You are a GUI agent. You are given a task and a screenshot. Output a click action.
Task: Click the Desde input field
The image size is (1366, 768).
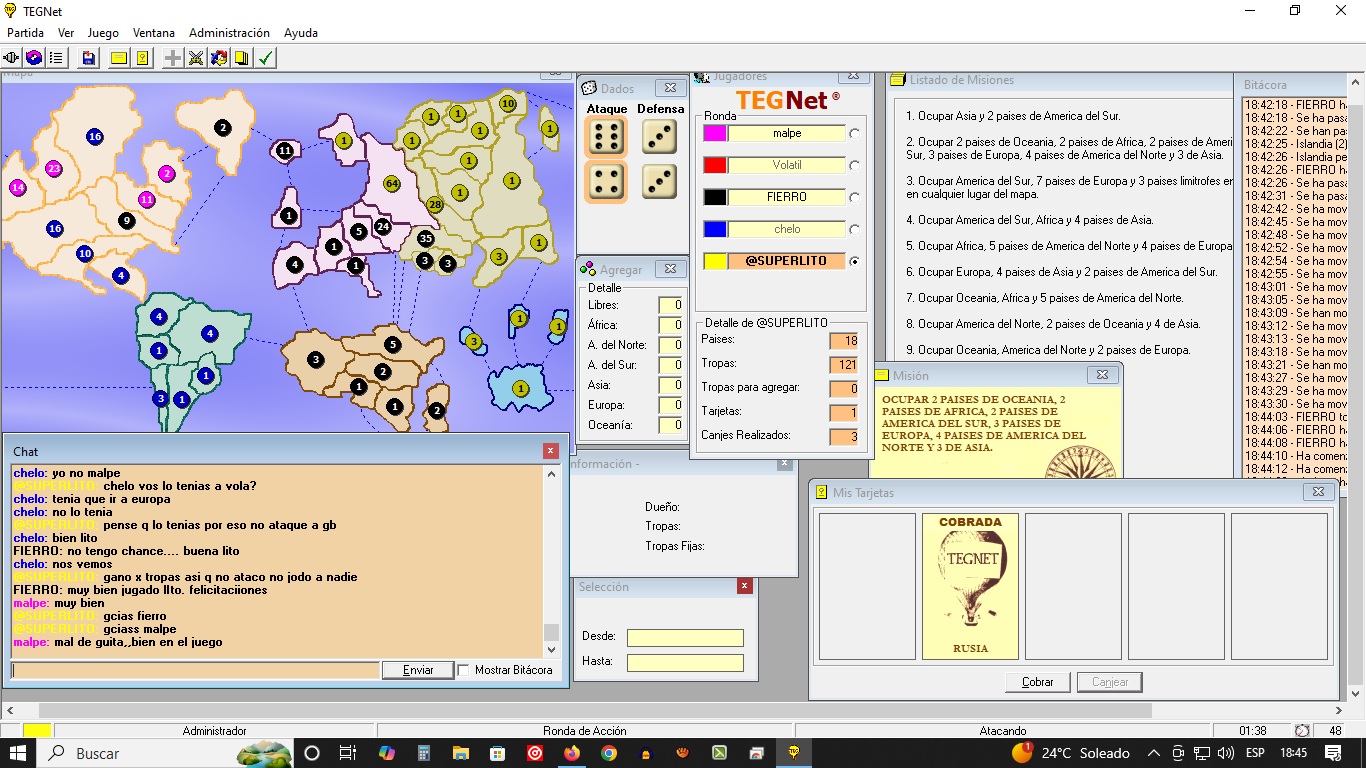click(685, 638)
